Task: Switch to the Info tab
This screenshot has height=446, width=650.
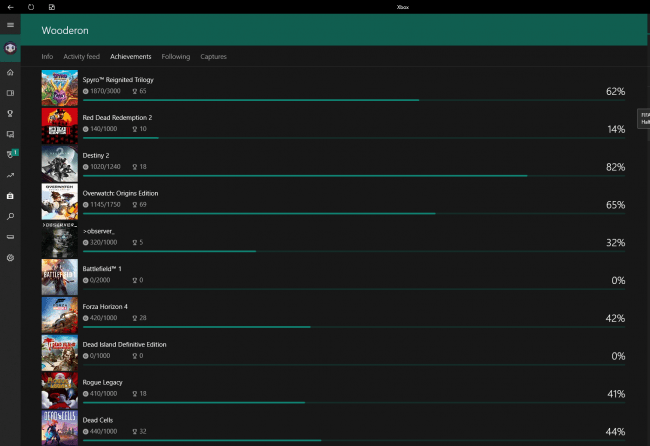Action: click(47, 57)
